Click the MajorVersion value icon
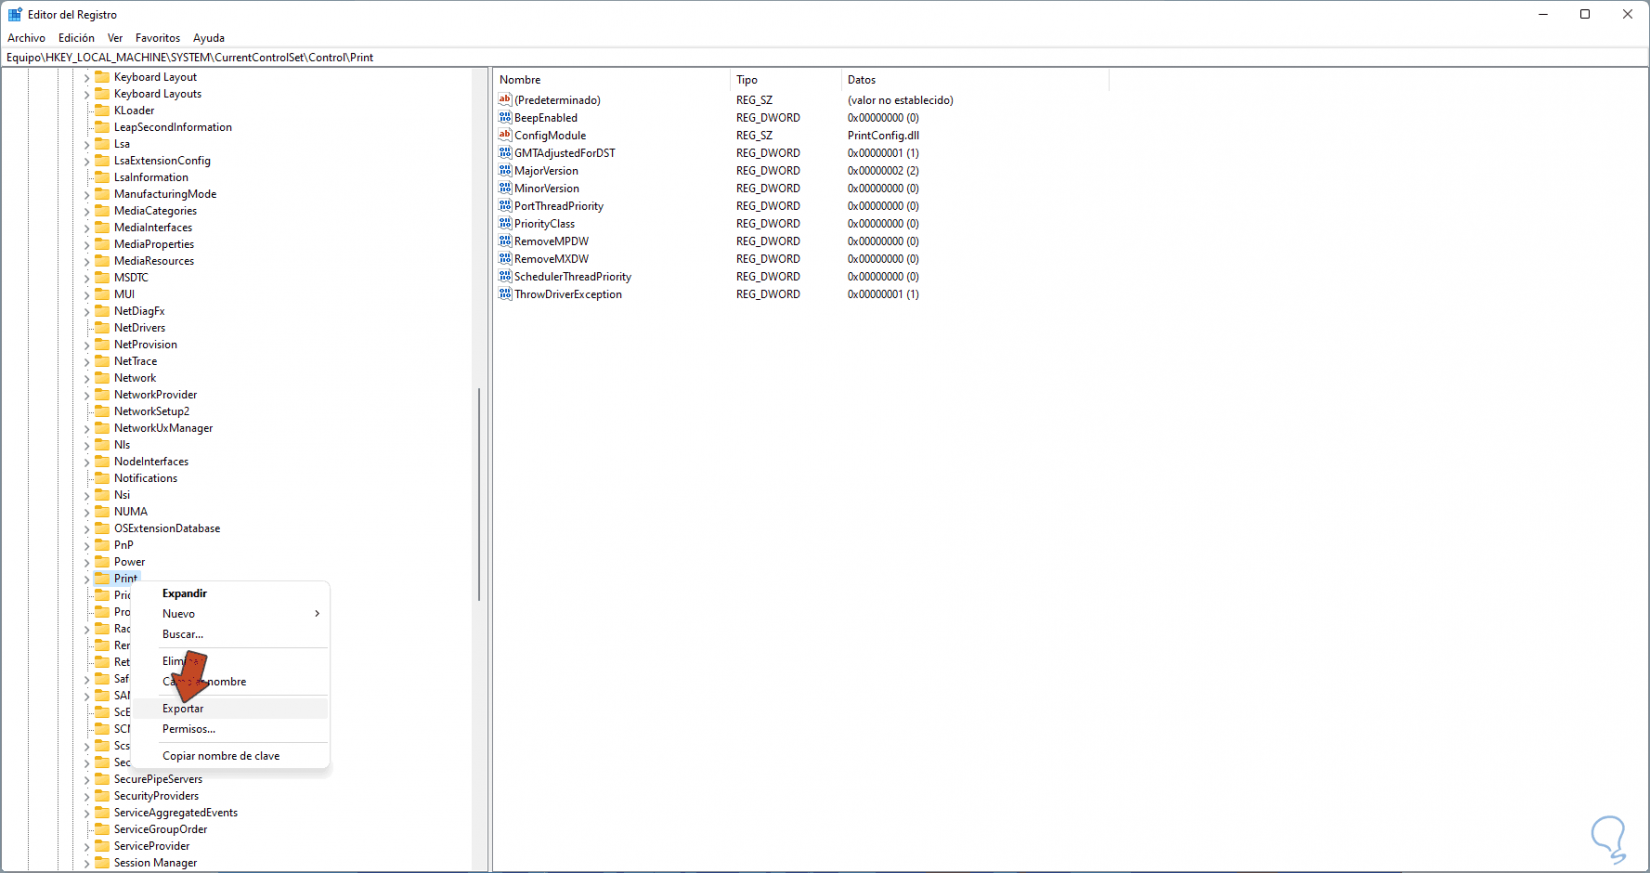The width and height of the screenshot is (1650, 873). (505, 171)
